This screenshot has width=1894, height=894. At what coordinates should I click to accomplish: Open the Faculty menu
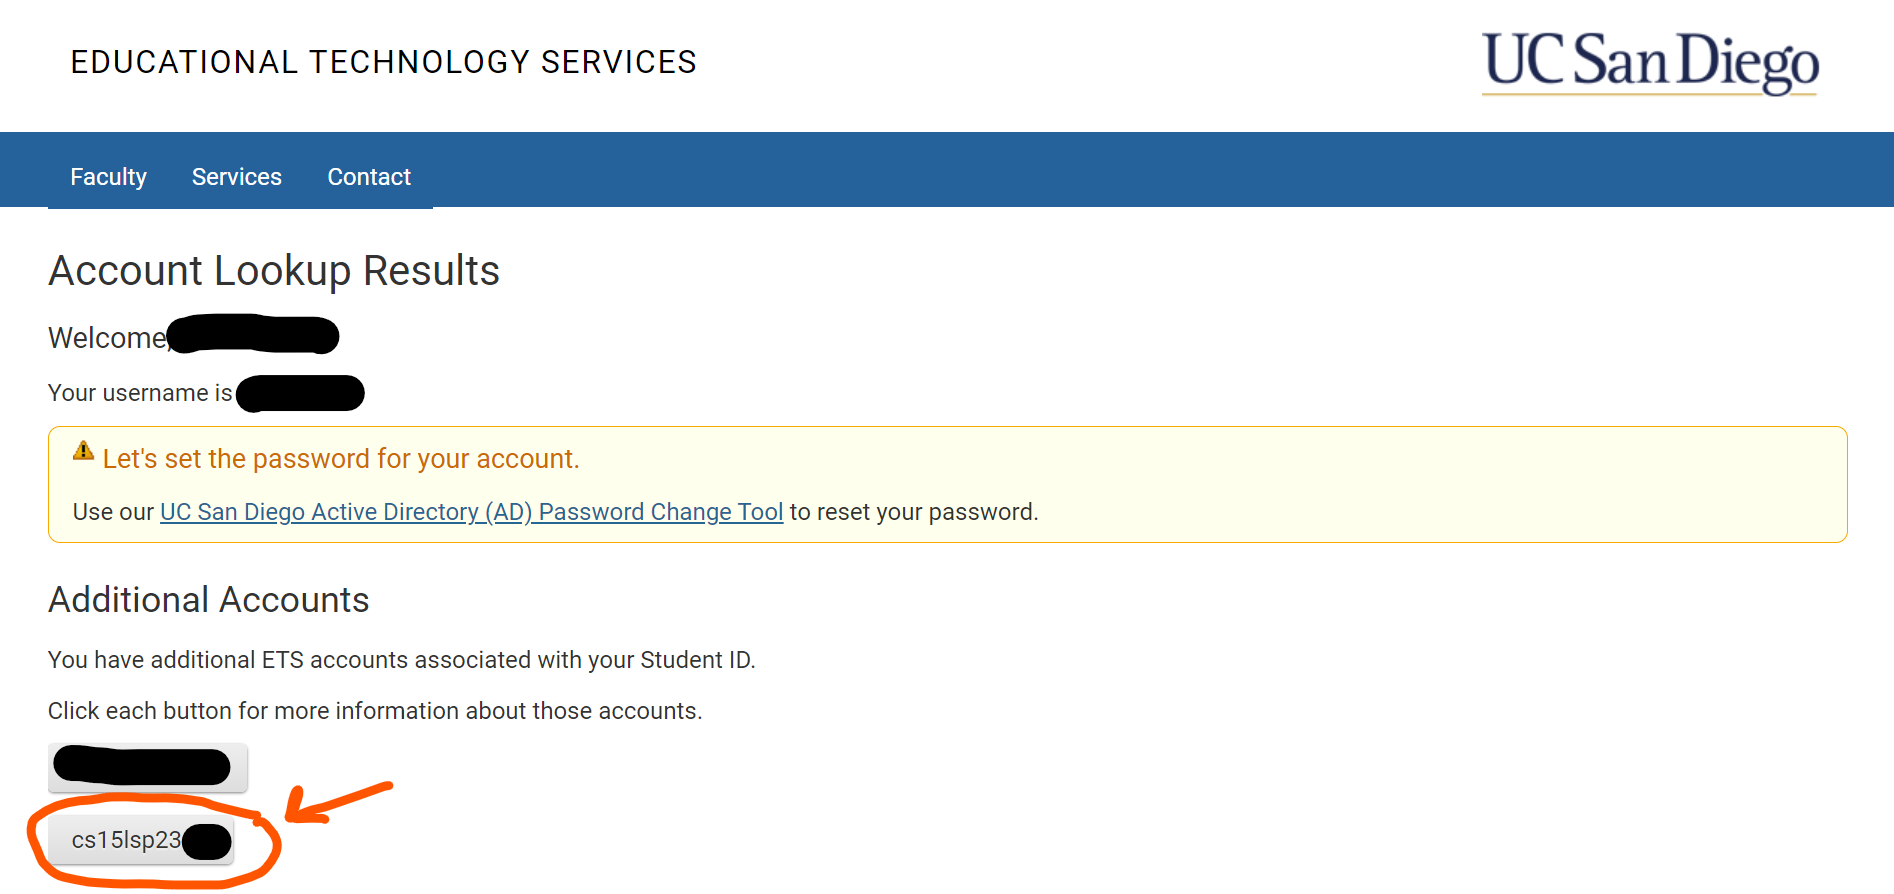pos(108,177)
